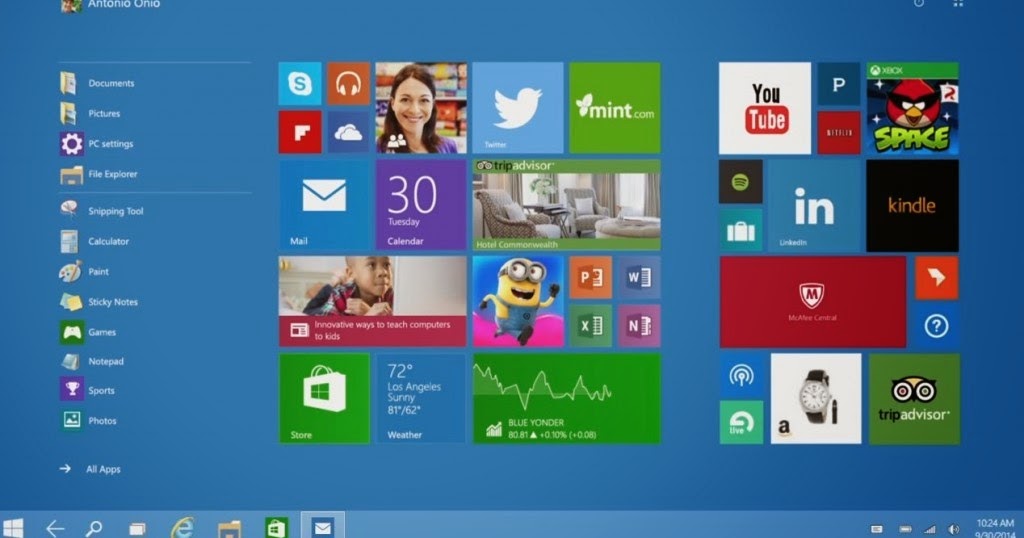
Task: Open the YouTube tile
Action: click(765, 108)
